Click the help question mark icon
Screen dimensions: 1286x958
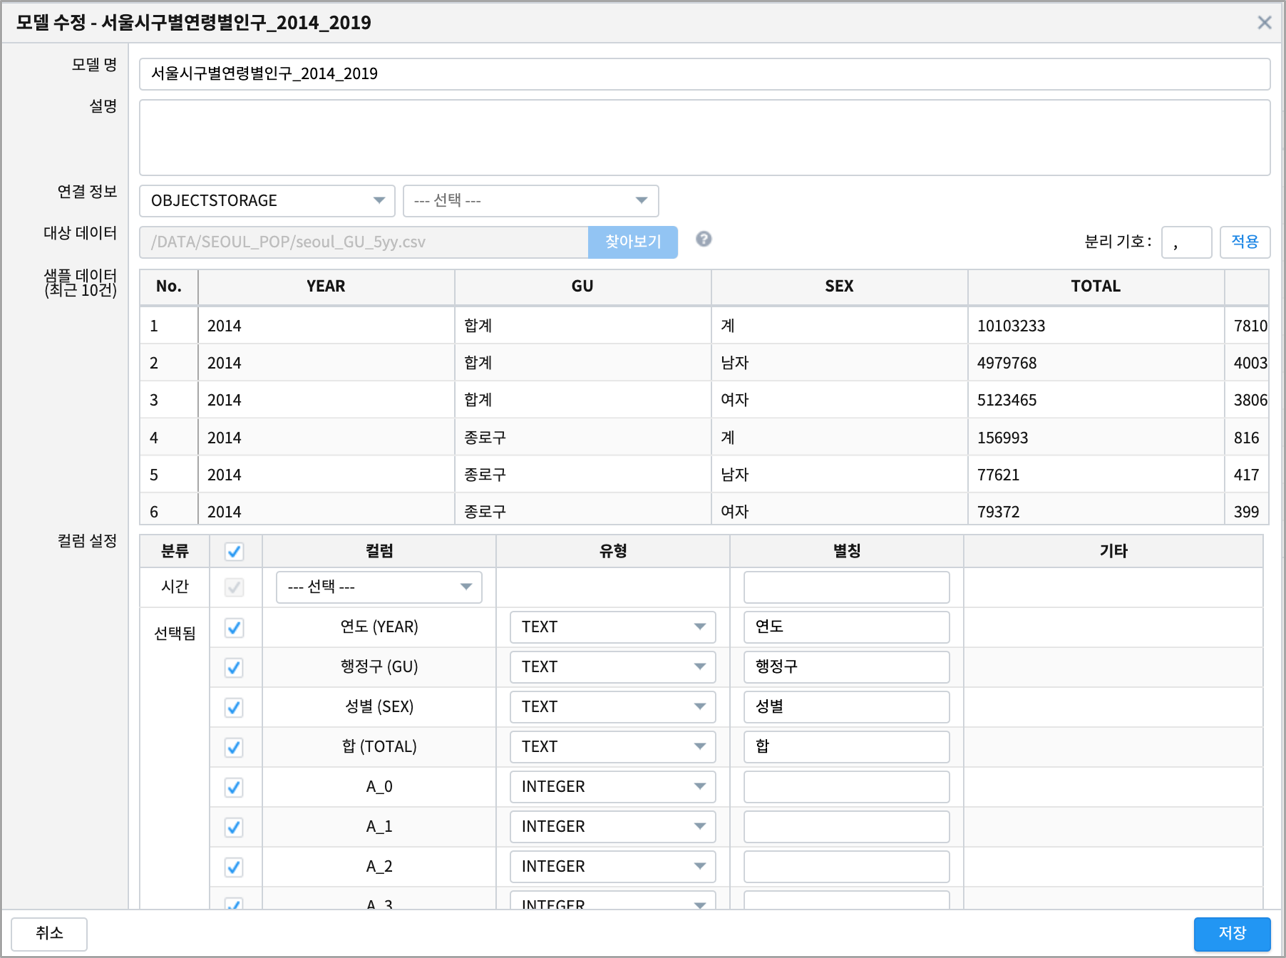point(704,239)
